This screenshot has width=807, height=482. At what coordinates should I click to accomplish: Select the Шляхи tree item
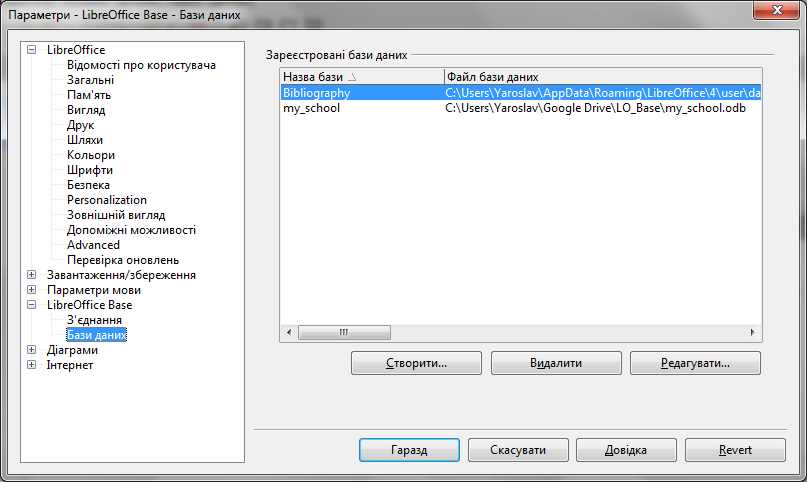[x=85, y=140]
